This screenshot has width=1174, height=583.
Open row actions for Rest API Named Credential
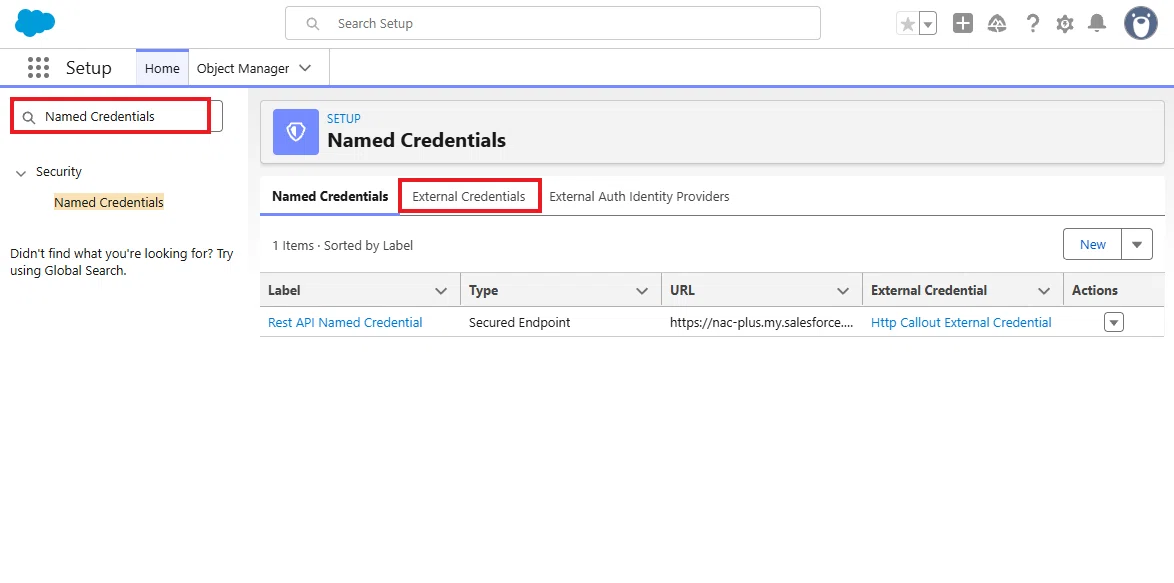[1114, 323]
